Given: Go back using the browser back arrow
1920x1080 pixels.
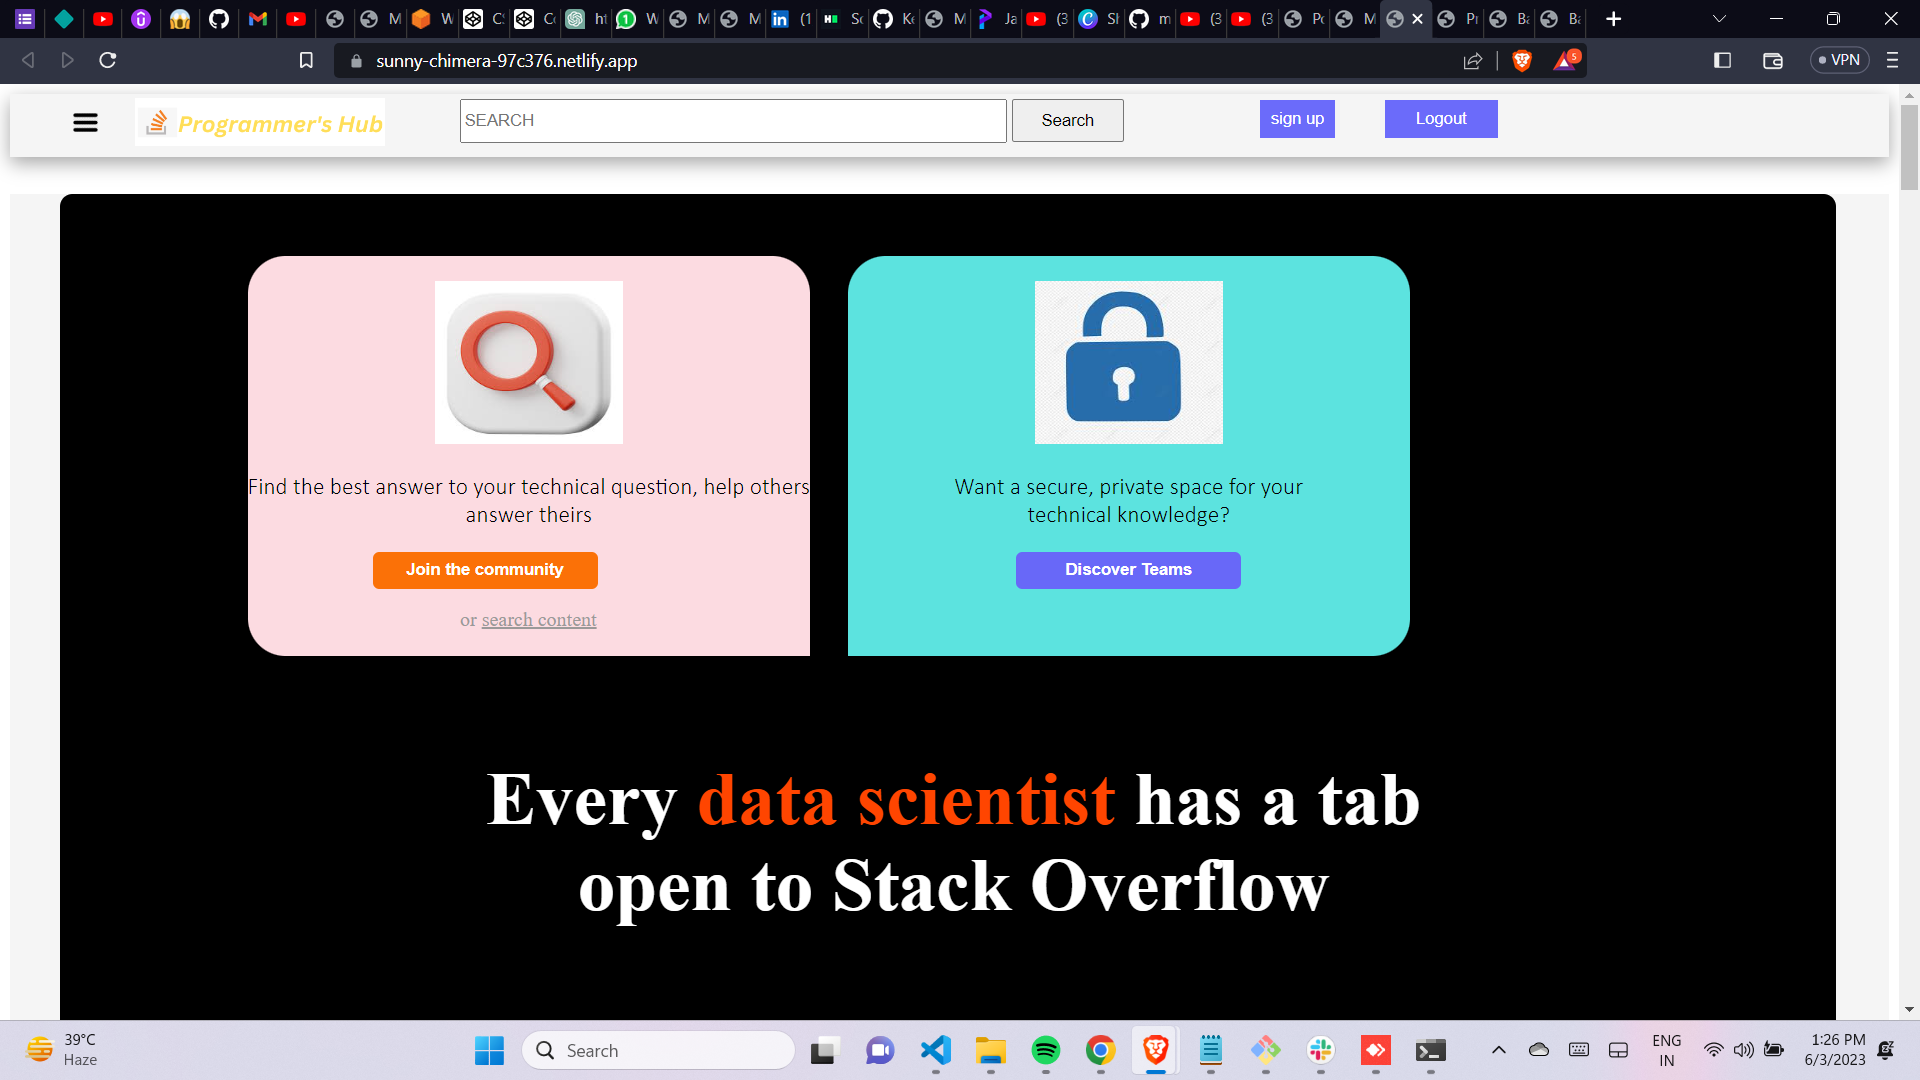Looking at the screenshot, I should 28,60.
